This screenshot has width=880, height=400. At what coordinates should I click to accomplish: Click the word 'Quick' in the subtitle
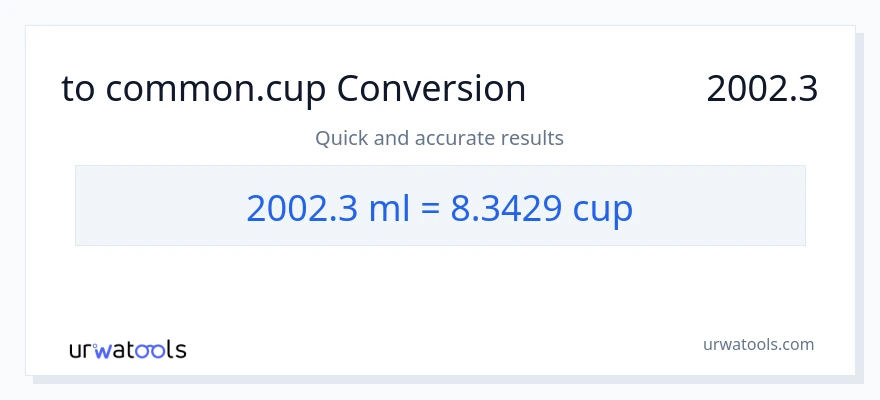pyautogui.click(x=341, y=138)
